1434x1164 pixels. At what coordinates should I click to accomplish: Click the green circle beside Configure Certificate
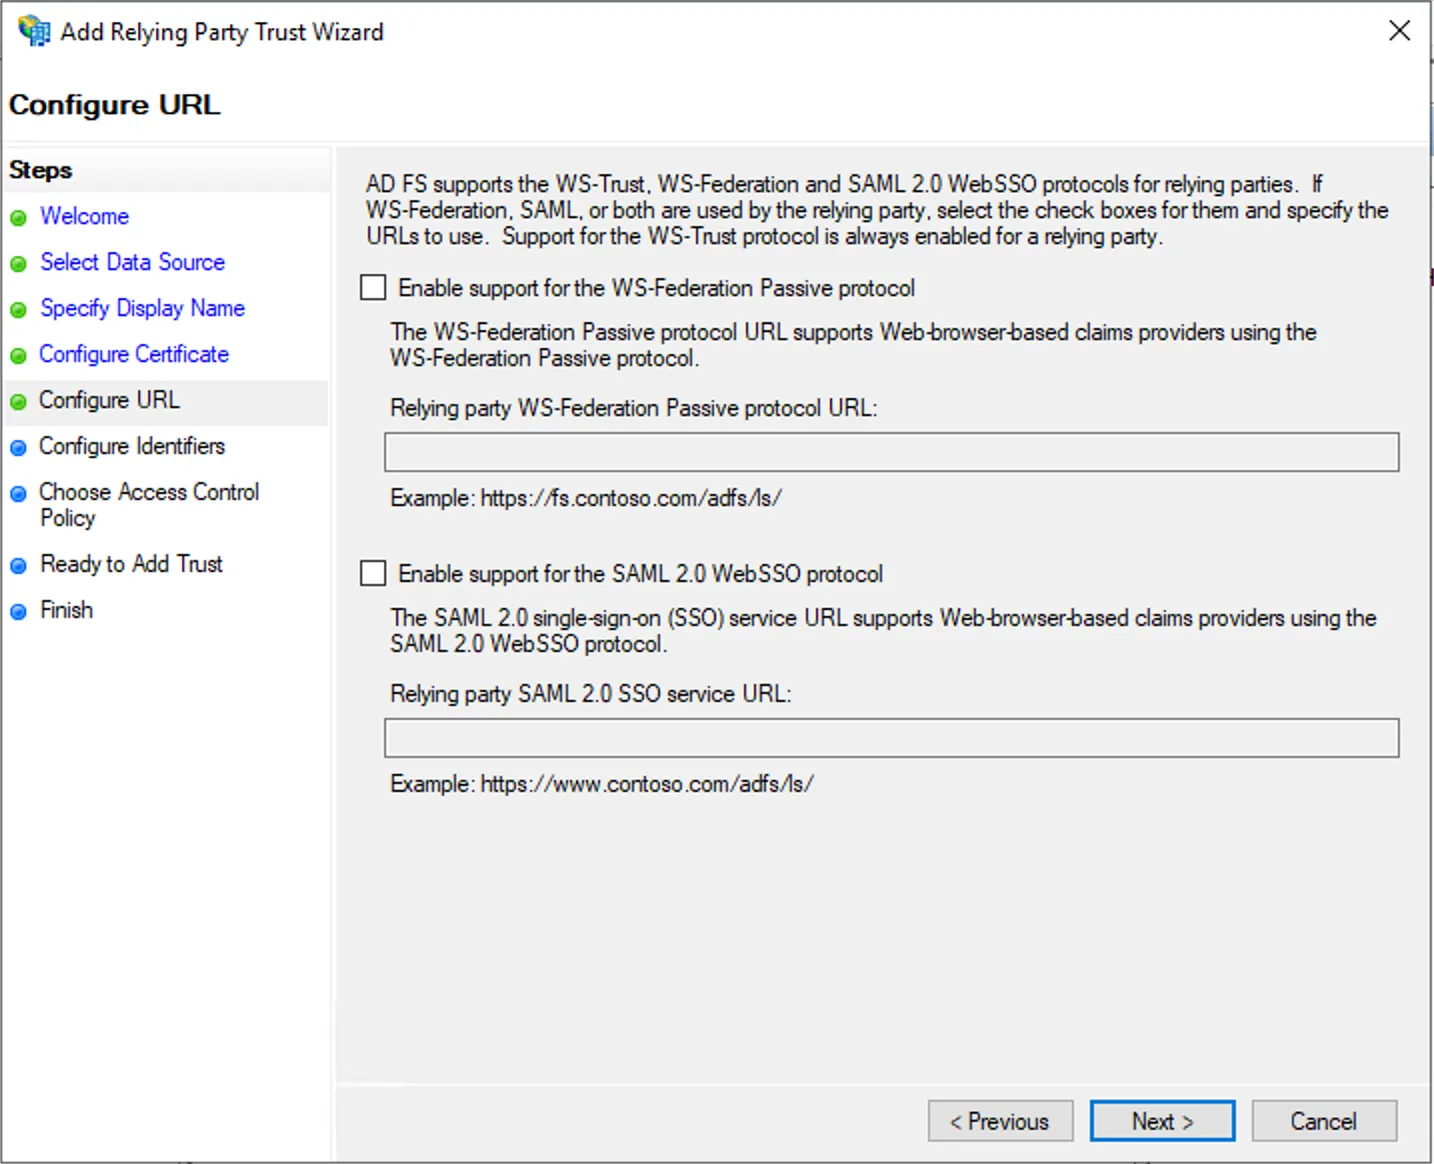pyautogui.click(x=19, y=355)
